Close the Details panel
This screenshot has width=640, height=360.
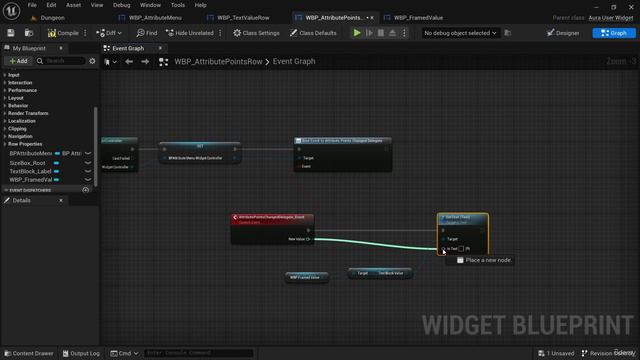coord(61,200)
